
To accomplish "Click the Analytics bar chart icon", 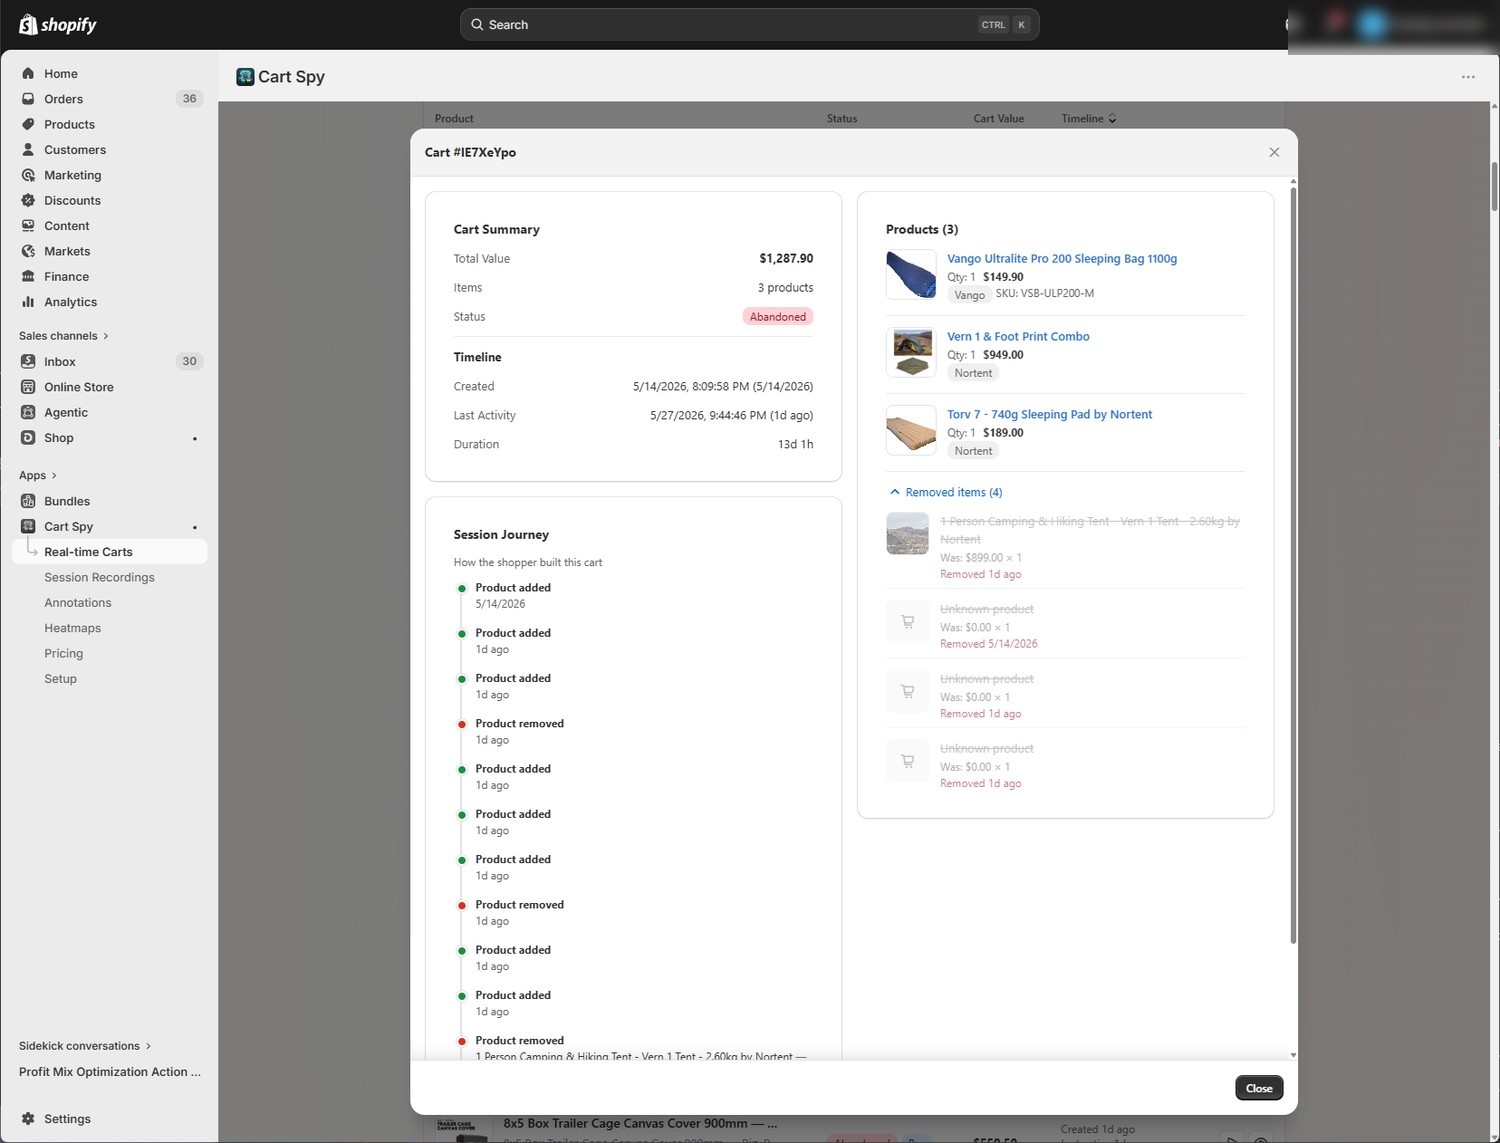I will click(x=28, y=302).
